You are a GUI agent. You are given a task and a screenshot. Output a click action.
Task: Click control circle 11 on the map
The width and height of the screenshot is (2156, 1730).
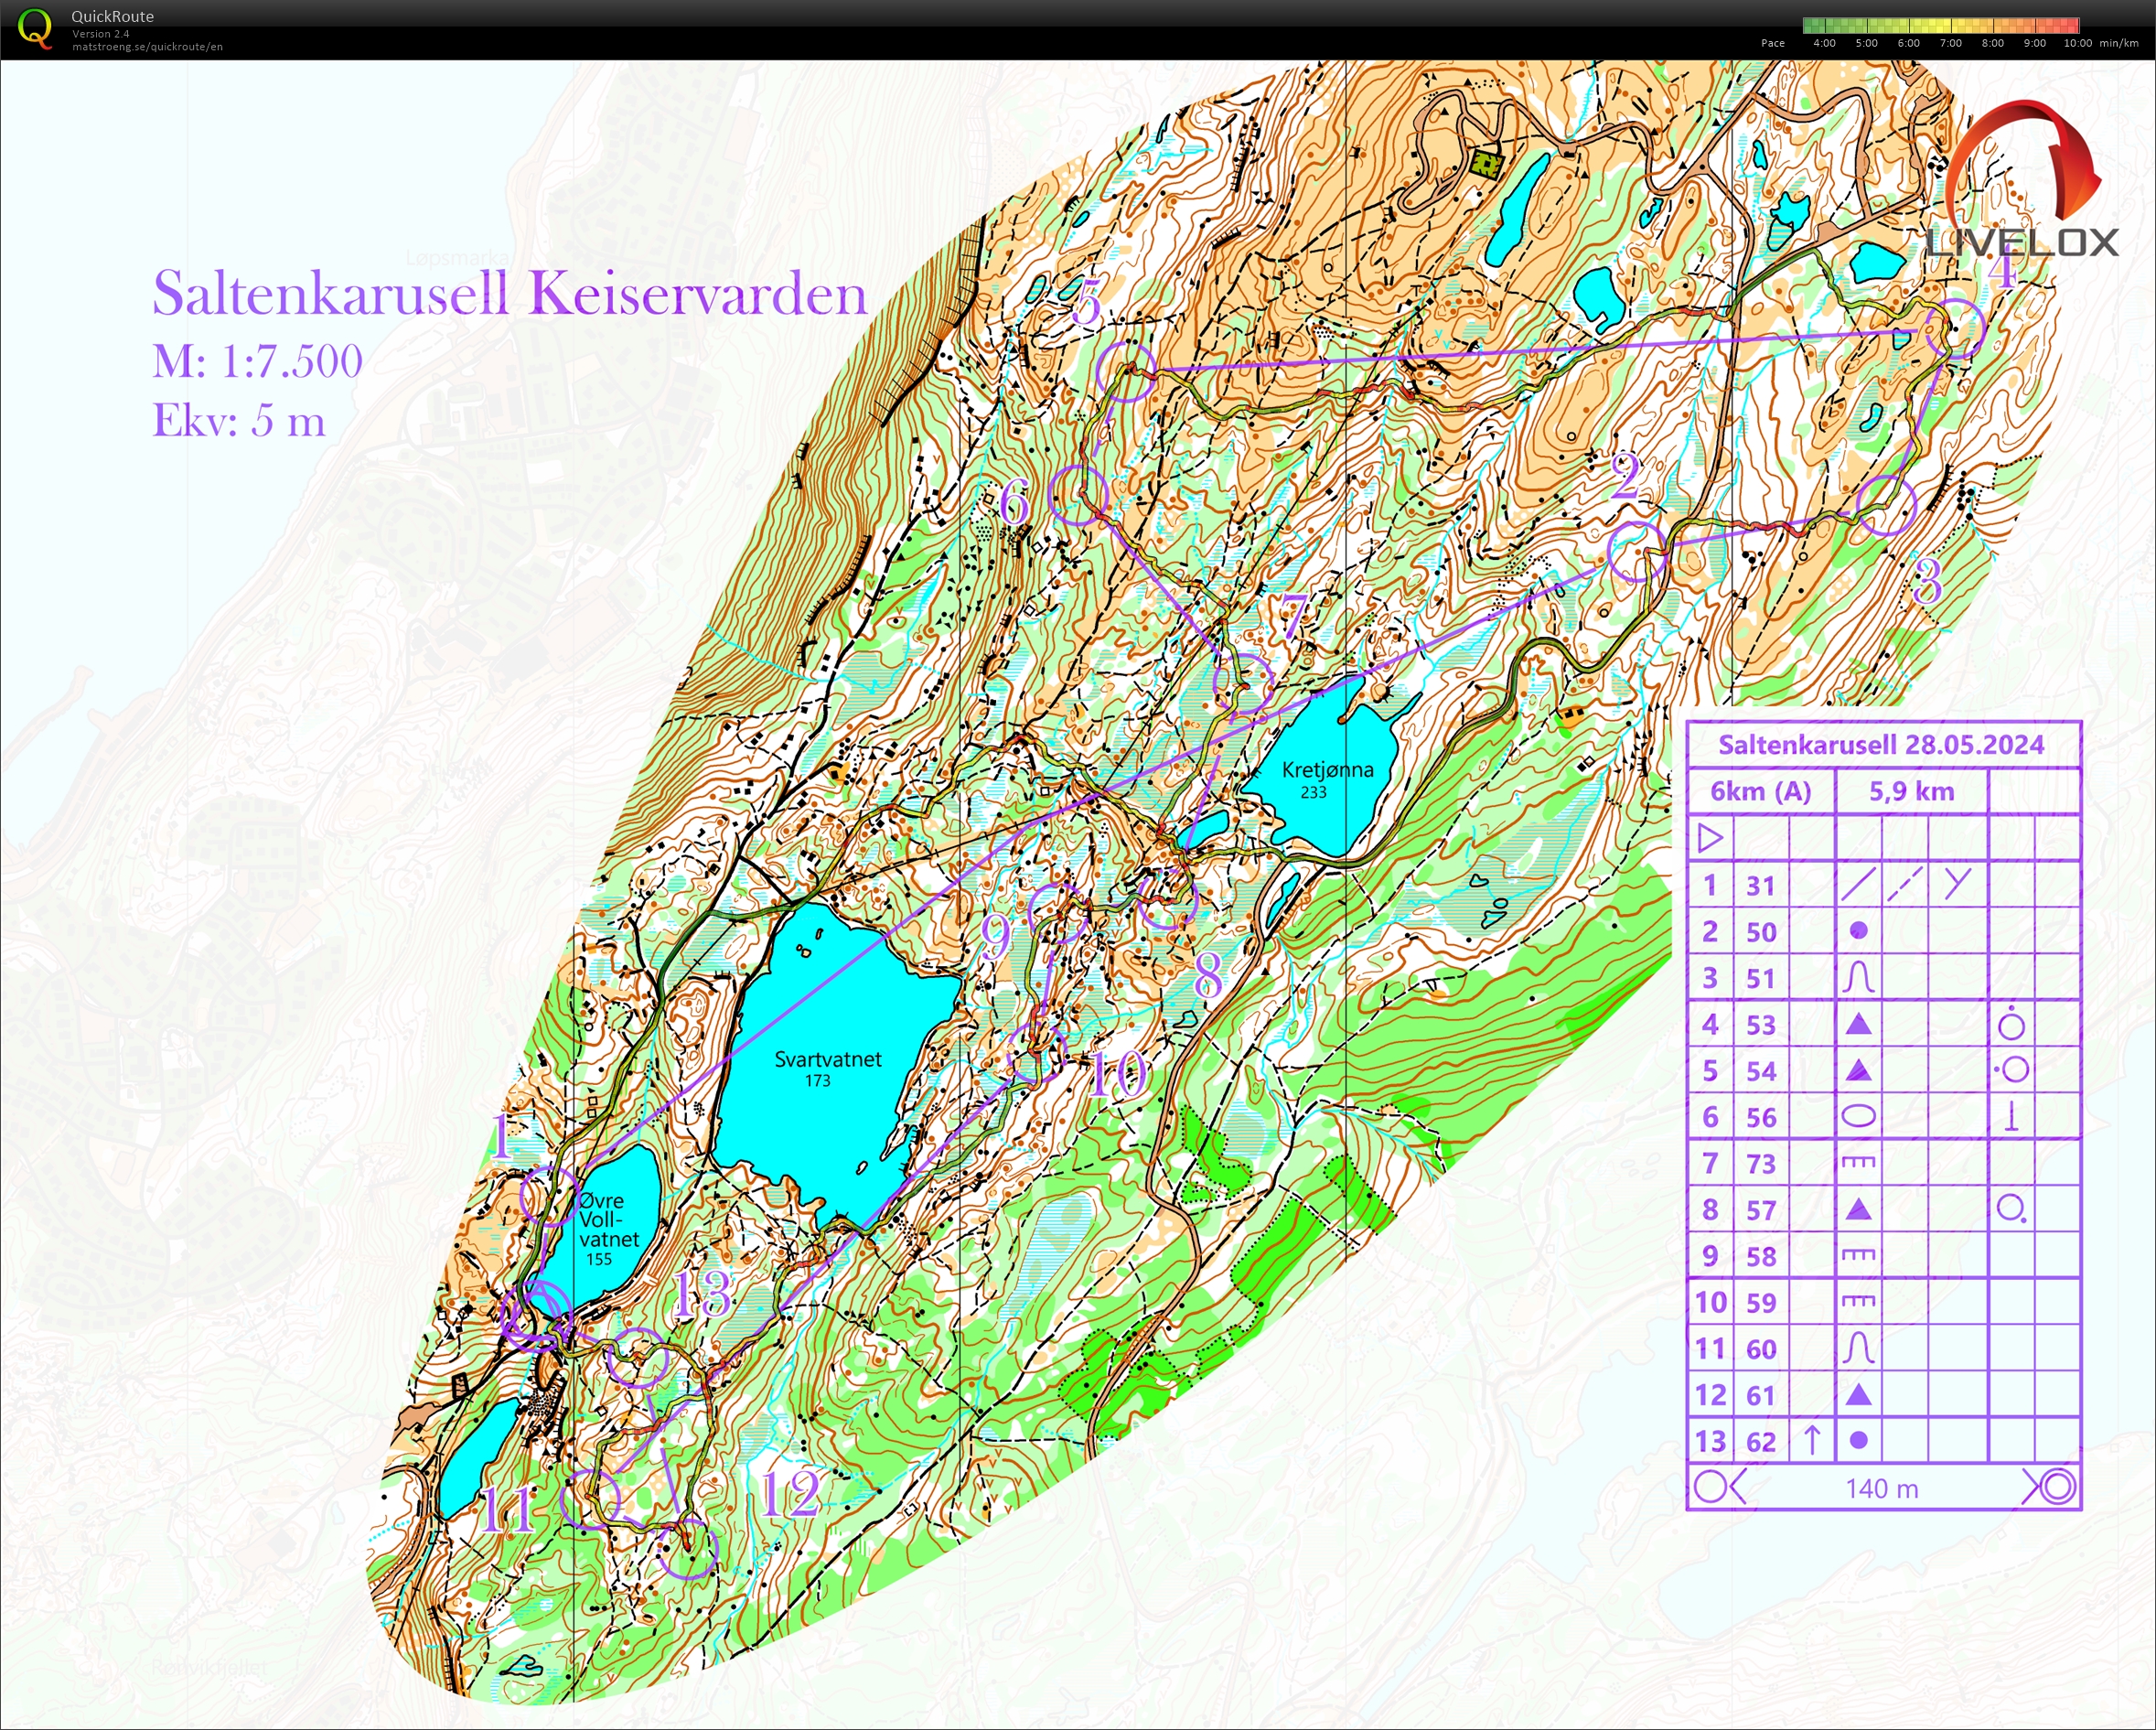[591, 1499]
